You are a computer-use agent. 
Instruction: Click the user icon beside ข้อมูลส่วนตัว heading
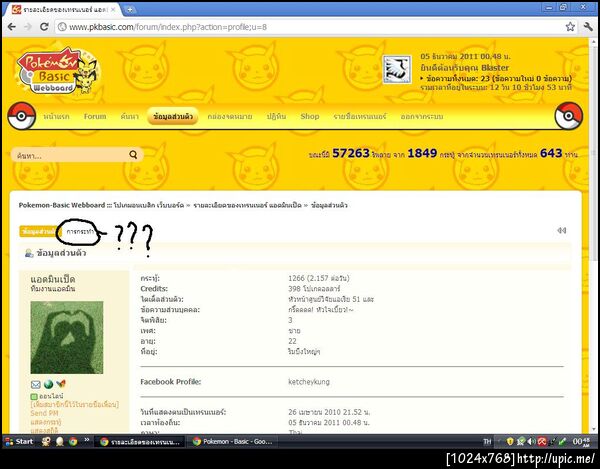pos(29,253)
